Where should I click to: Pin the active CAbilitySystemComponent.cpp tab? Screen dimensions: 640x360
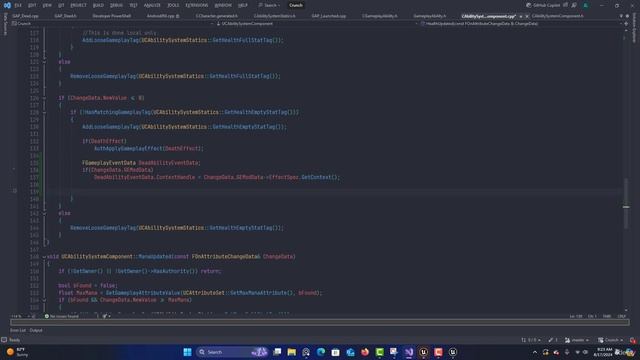pyautogui.click(x=521, y=16)
